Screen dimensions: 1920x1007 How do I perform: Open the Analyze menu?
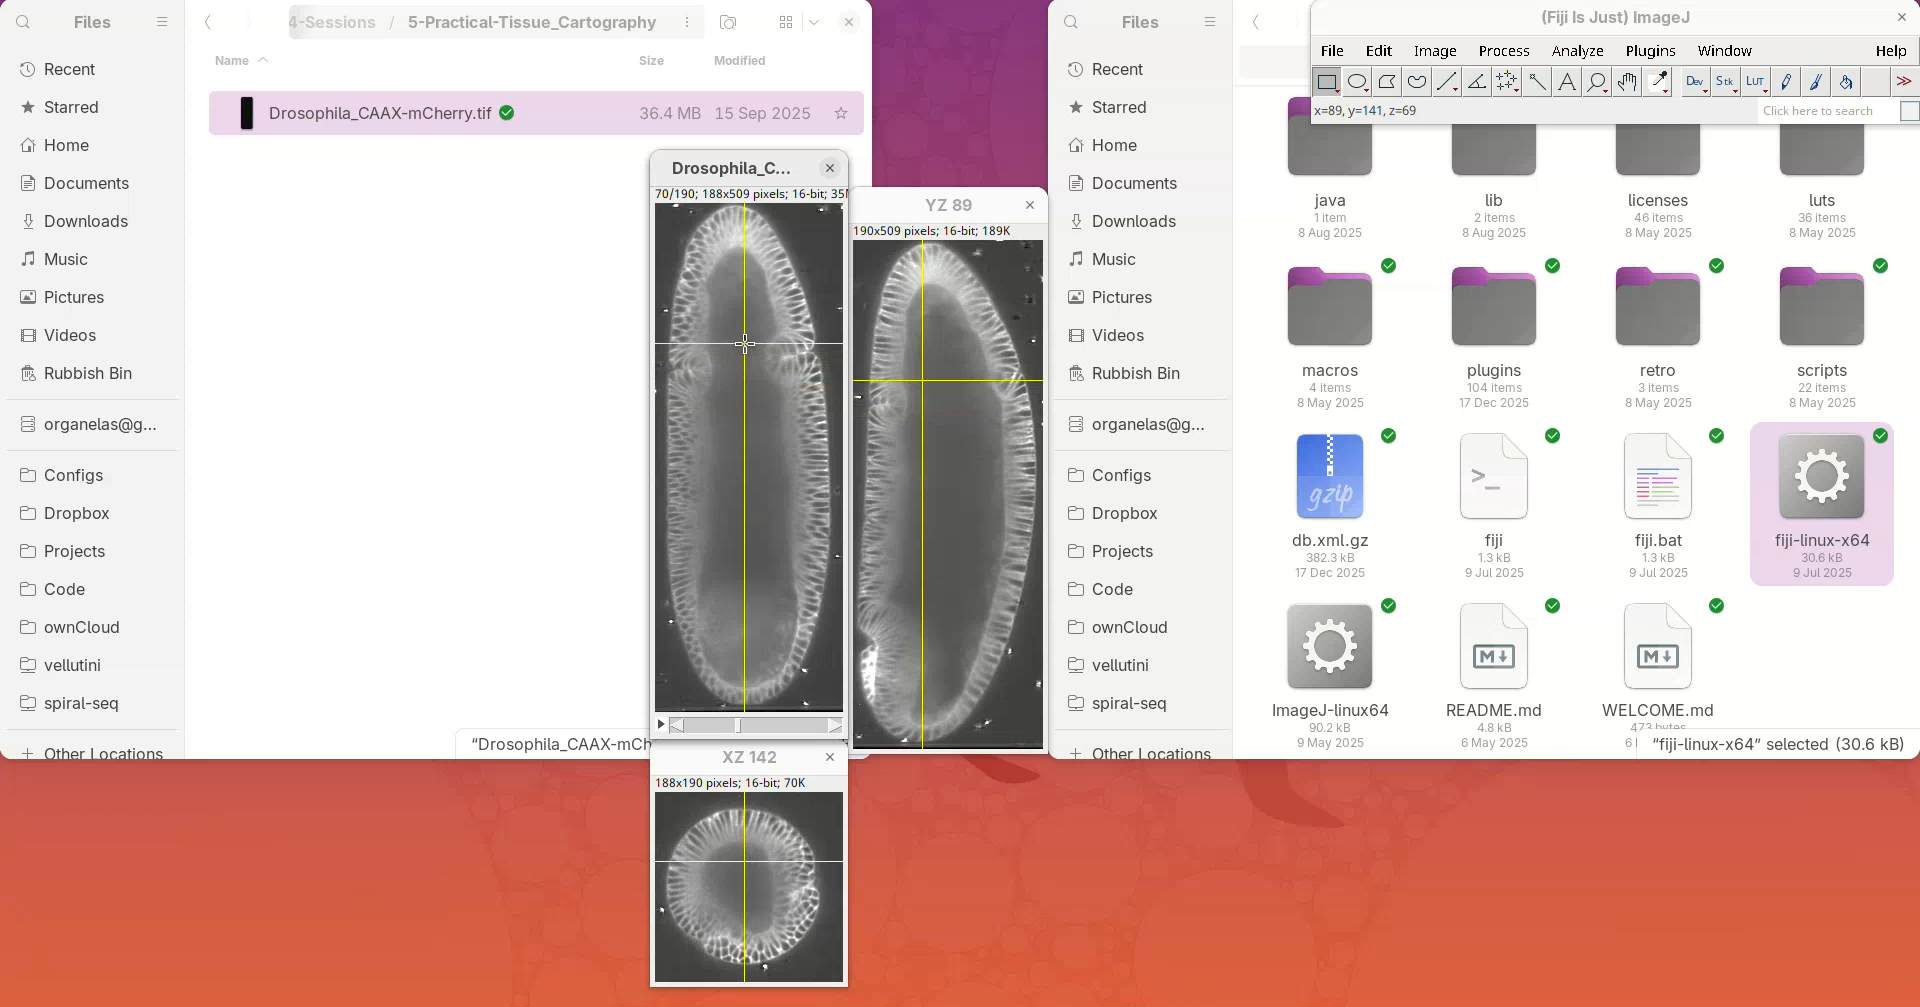point(1577,51)
